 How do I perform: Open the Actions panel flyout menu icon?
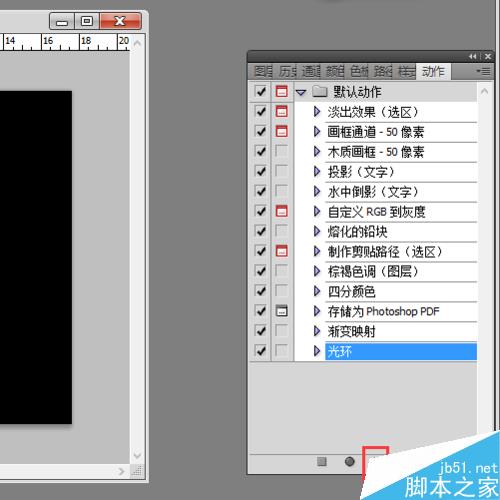pos(483,71)
